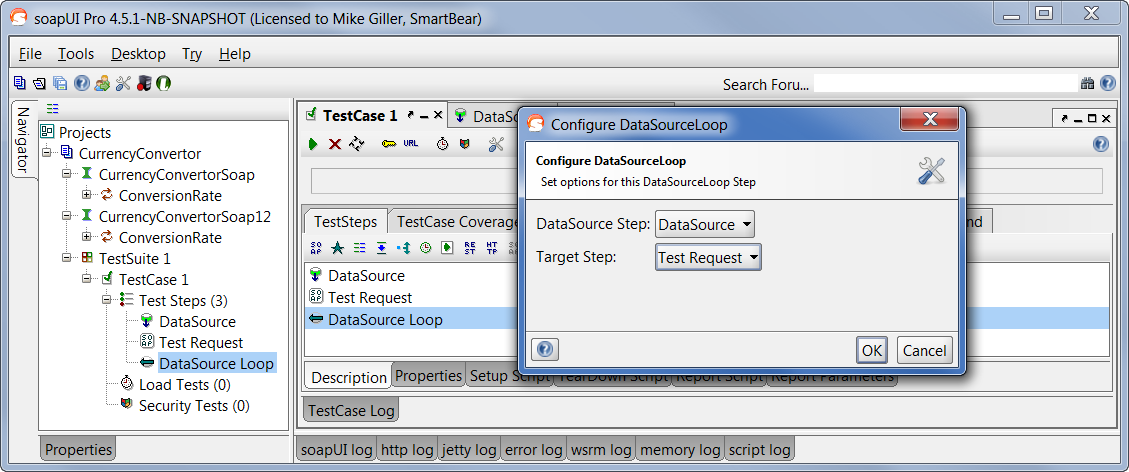The height and width of the screenshot is (472, 1129).
Task: Open the Desktop menu
Action: (138, 54)
